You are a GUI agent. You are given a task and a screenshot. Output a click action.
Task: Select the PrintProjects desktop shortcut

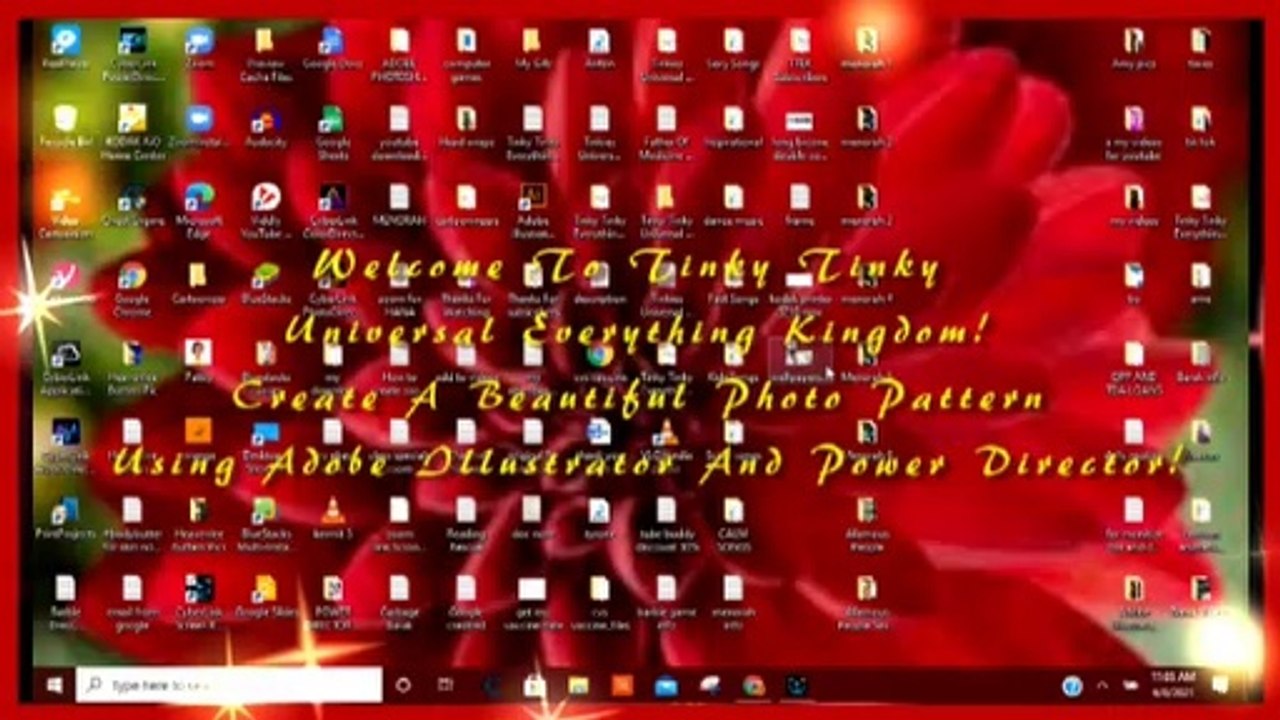click(66, 518)
